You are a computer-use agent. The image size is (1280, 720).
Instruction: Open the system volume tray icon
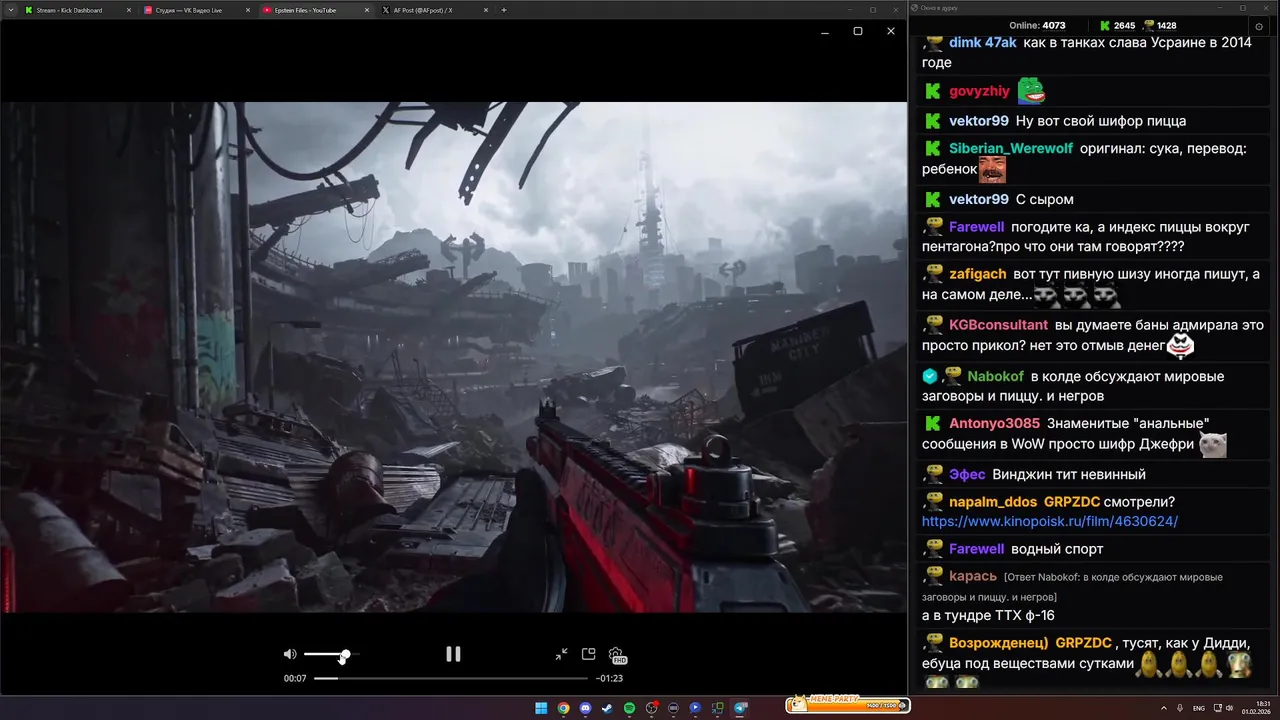1230,708
